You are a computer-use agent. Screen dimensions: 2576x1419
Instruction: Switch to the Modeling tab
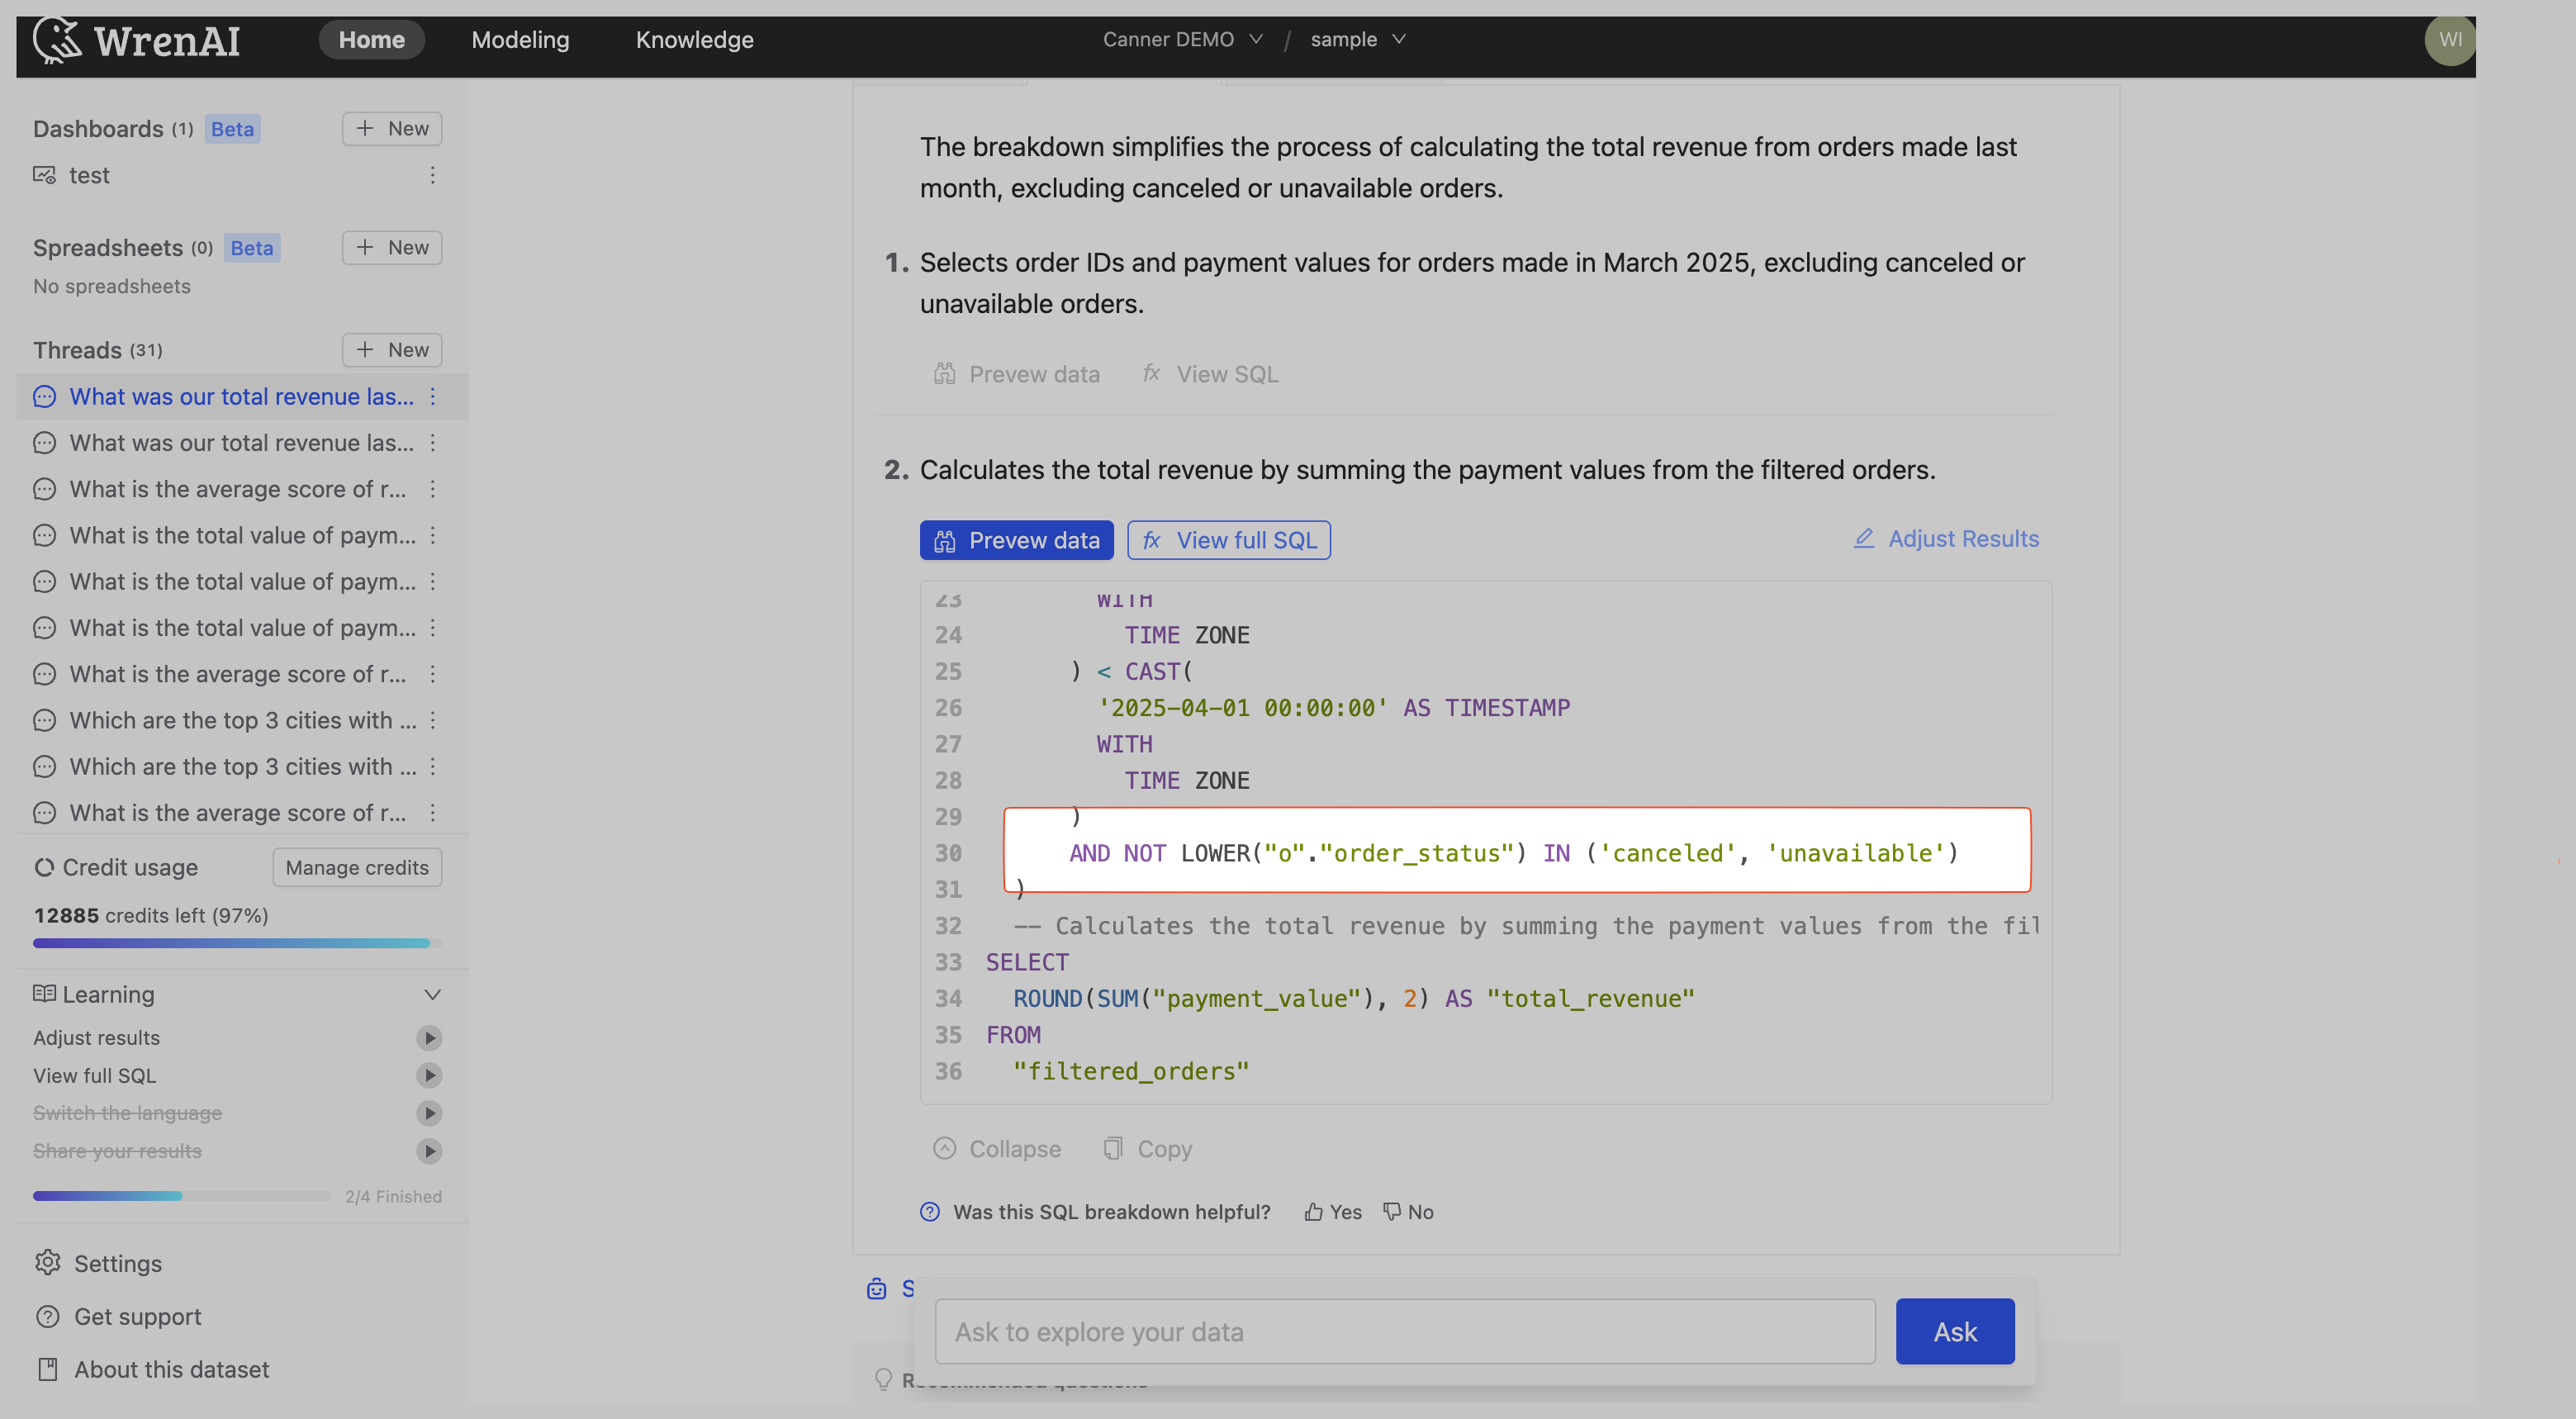pos(520,39)
